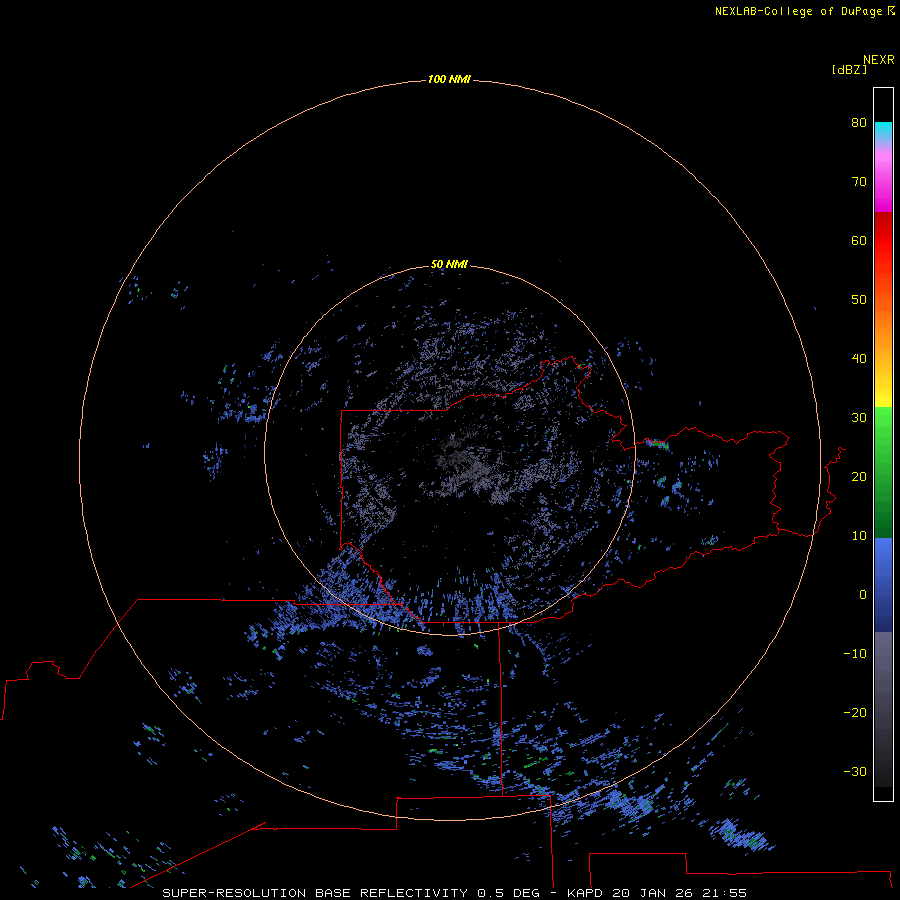Click the 0 dBZ scale value

pyautogui.click(x=863, y=595)
